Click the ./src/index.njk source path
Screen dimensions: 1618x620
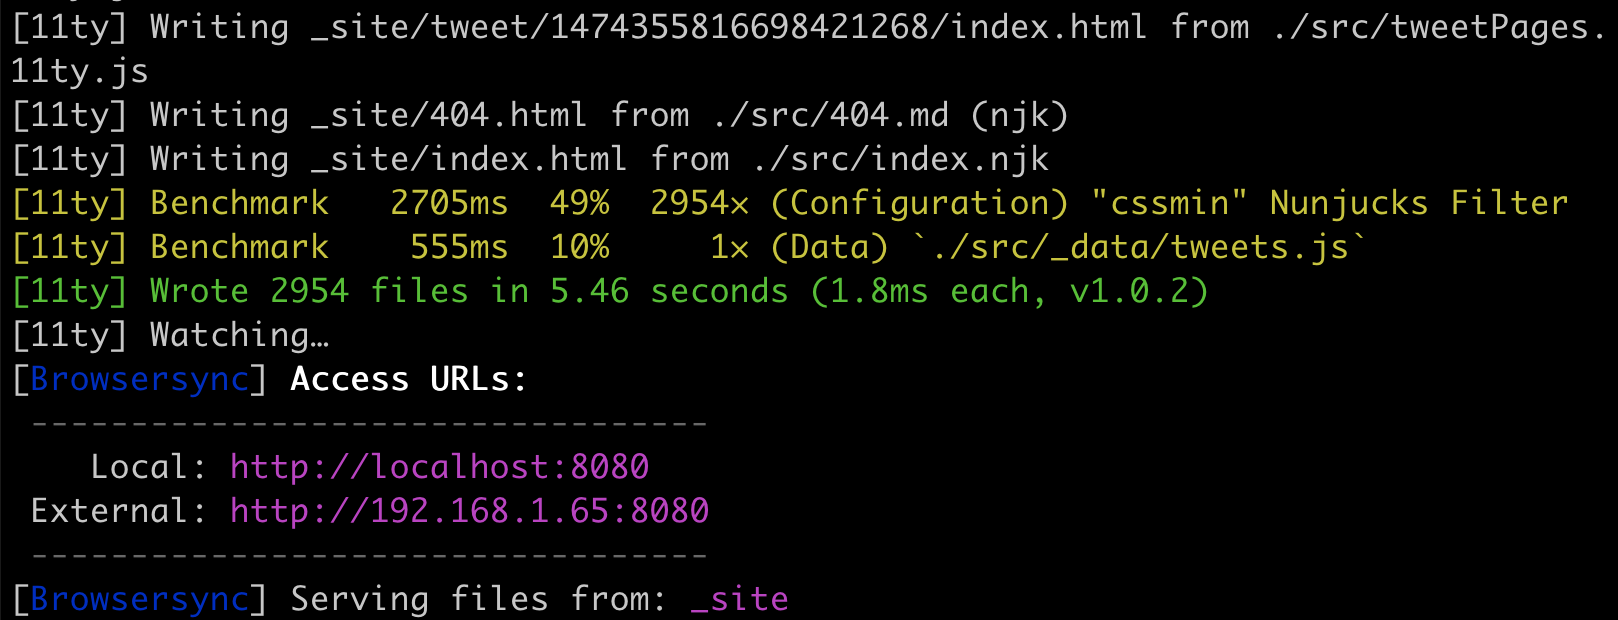click(900, 159)
